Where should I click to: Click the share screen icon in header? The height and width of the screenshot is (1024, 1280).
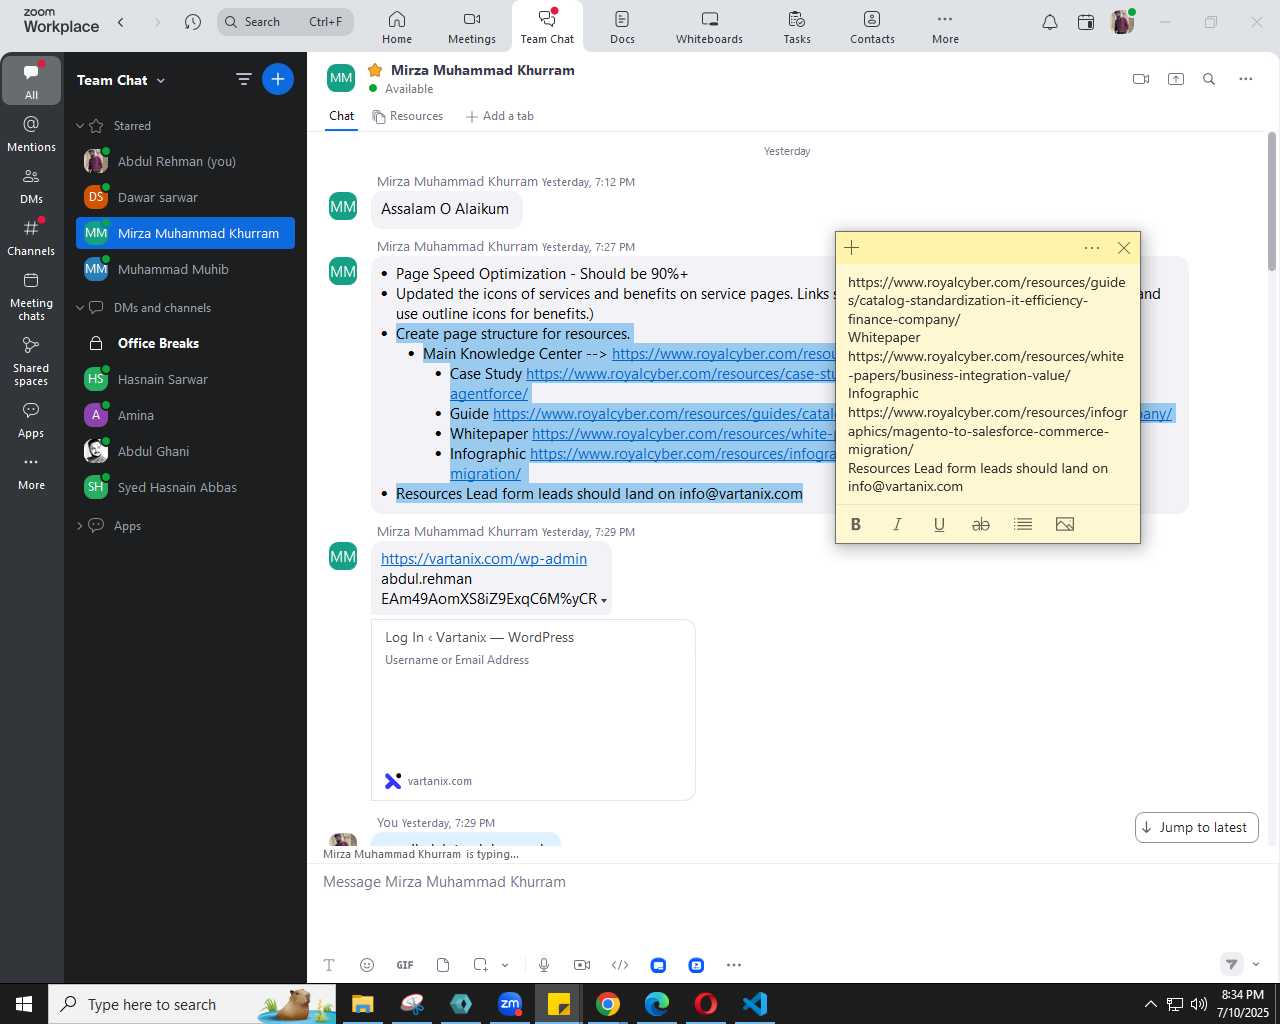1176,79
